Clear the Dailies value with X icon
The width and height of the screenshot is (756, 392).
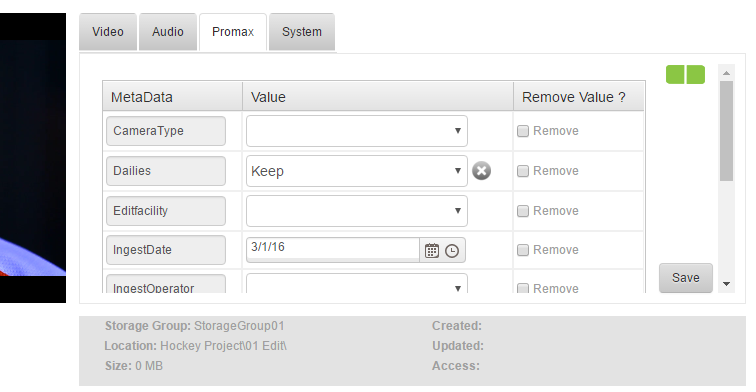(481, 171)
